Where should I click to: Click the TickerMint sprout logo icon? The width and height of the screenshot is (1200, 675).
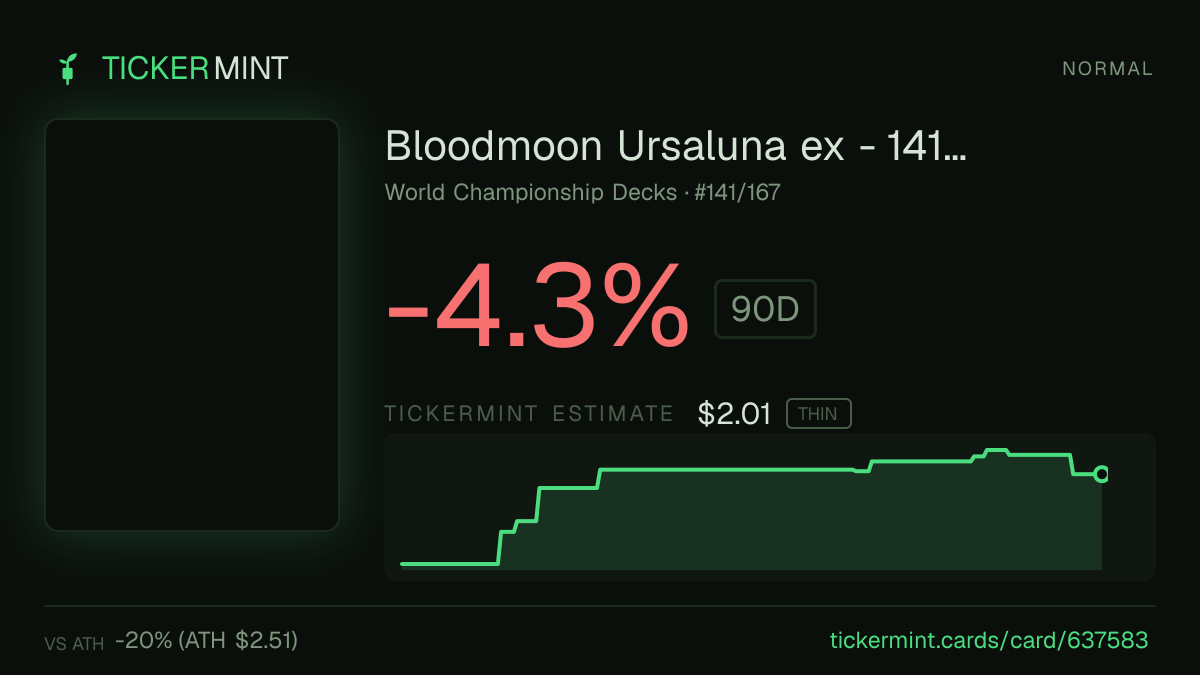pos(68,69)
